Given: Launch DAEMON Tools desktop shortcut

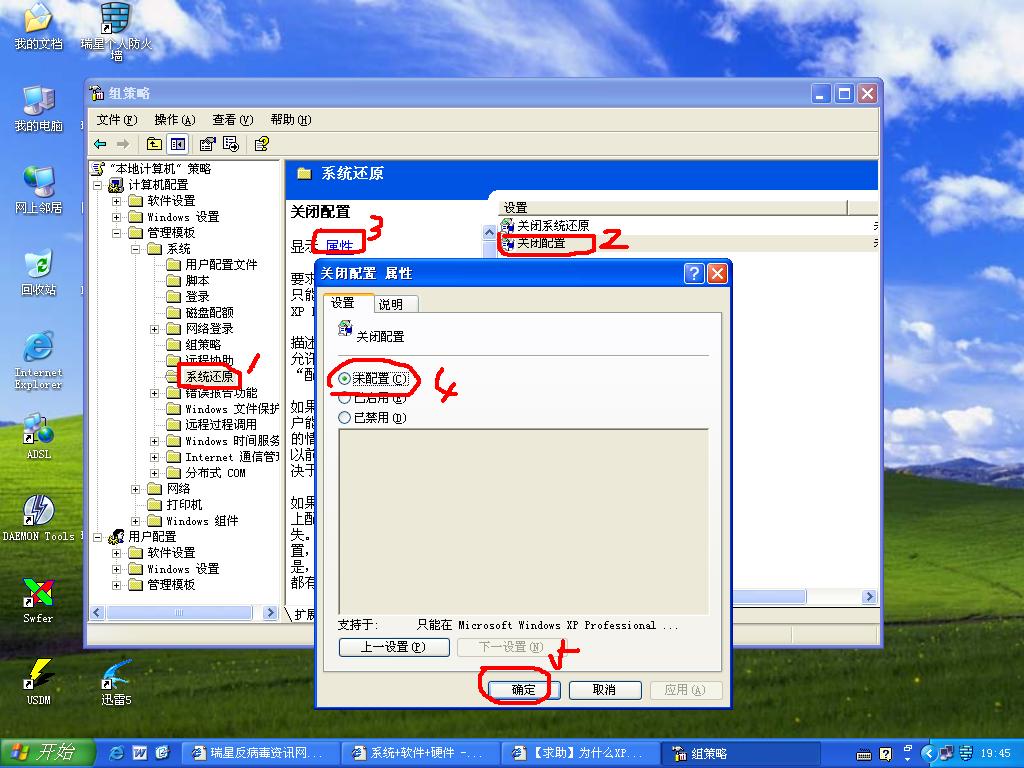Looking at the screenshot, I should click(x=38, y=519).
